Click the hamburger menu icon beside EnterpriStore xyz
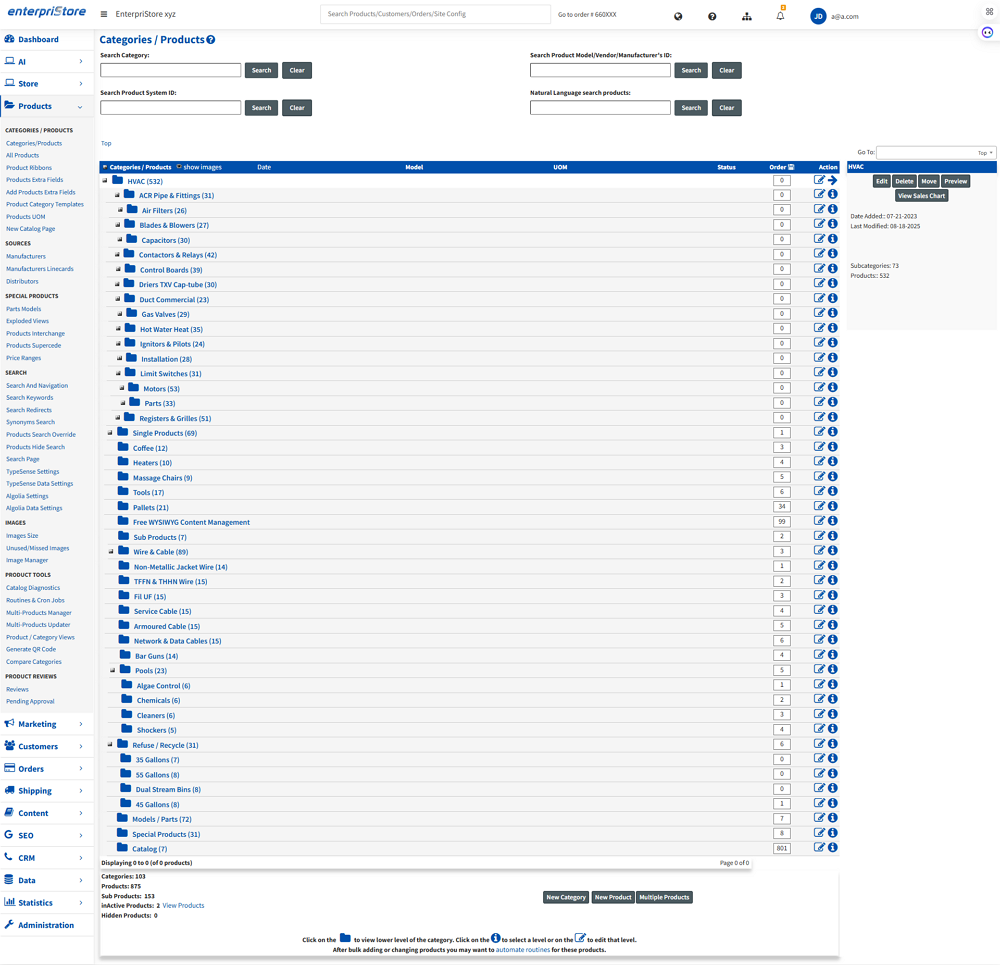 click(x=104, y=15)
